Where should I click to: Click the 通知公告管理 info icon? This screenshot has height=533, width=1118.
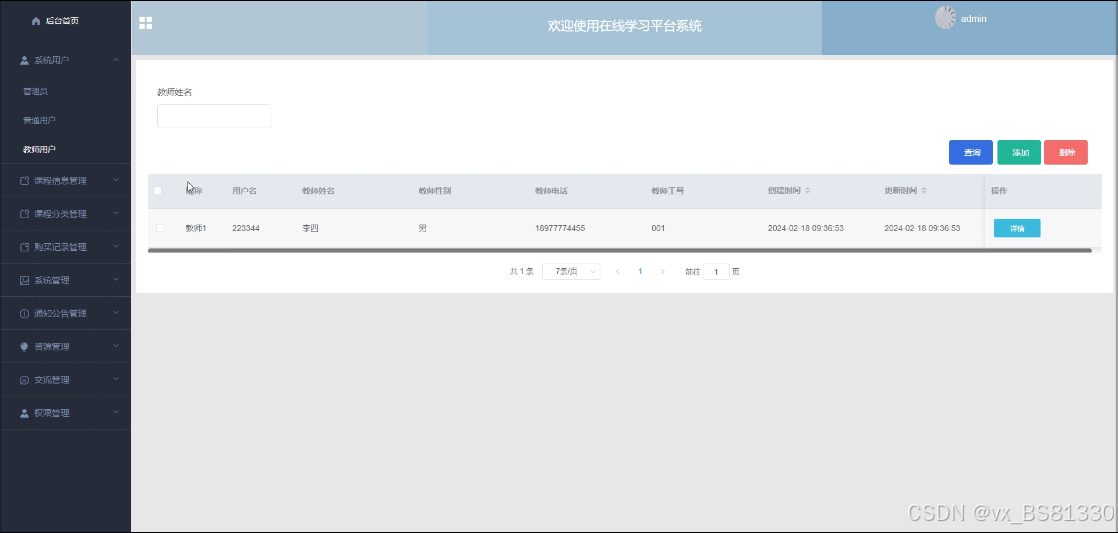tap(25, 314)
